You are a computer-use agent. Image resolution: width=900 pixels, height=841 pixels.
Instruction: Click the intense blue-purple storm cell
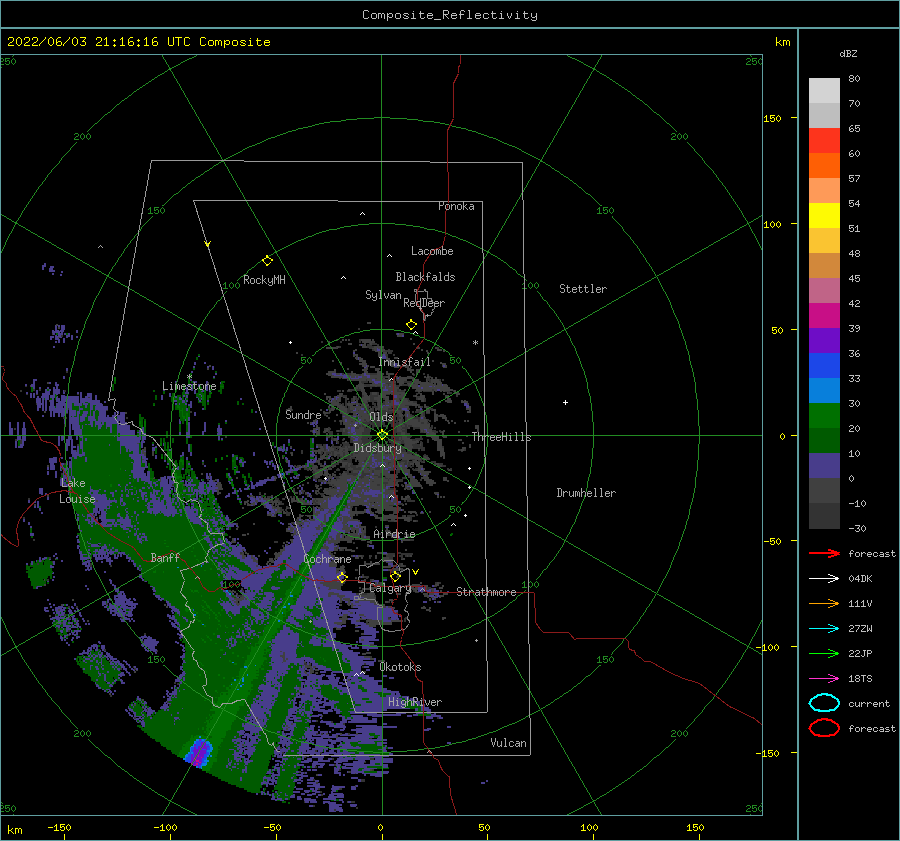pos(199,752)
